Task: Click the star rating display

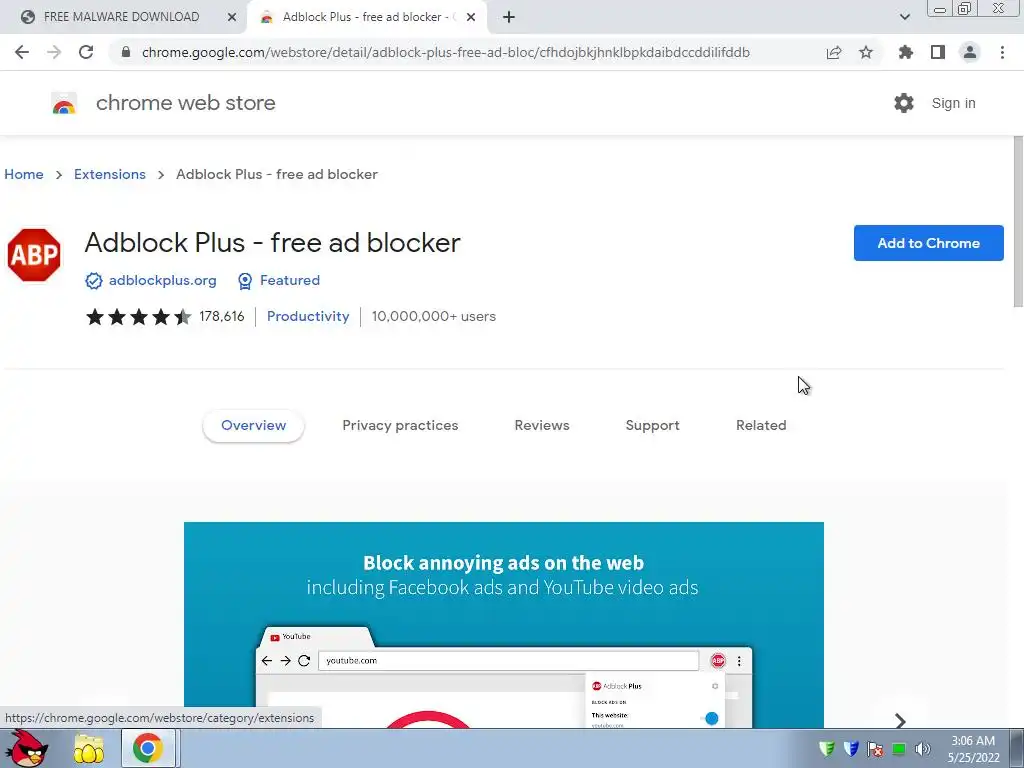Action: (138, 317)
